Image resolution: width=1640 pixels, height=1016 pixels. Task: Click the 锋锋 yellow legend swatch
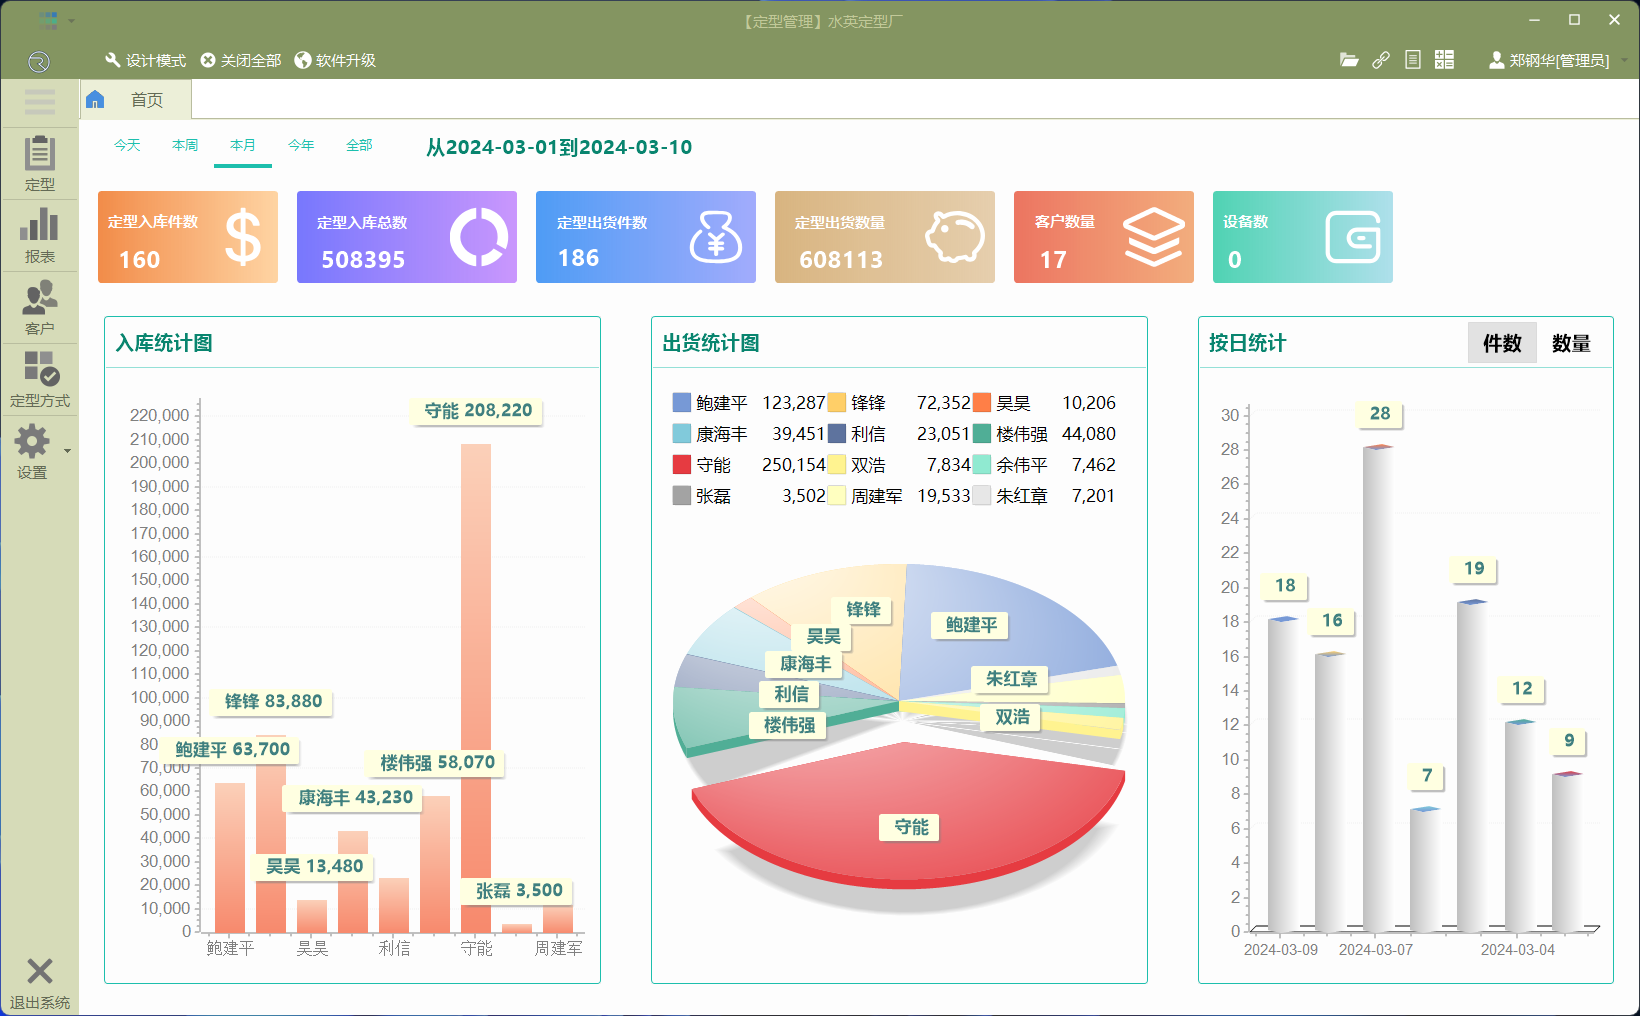837,402
